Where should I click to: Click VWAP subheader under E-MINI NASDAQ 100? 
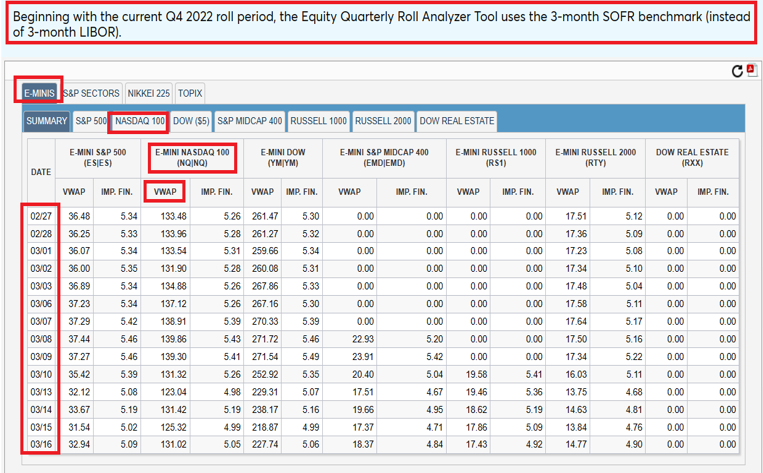coord(165,192)
